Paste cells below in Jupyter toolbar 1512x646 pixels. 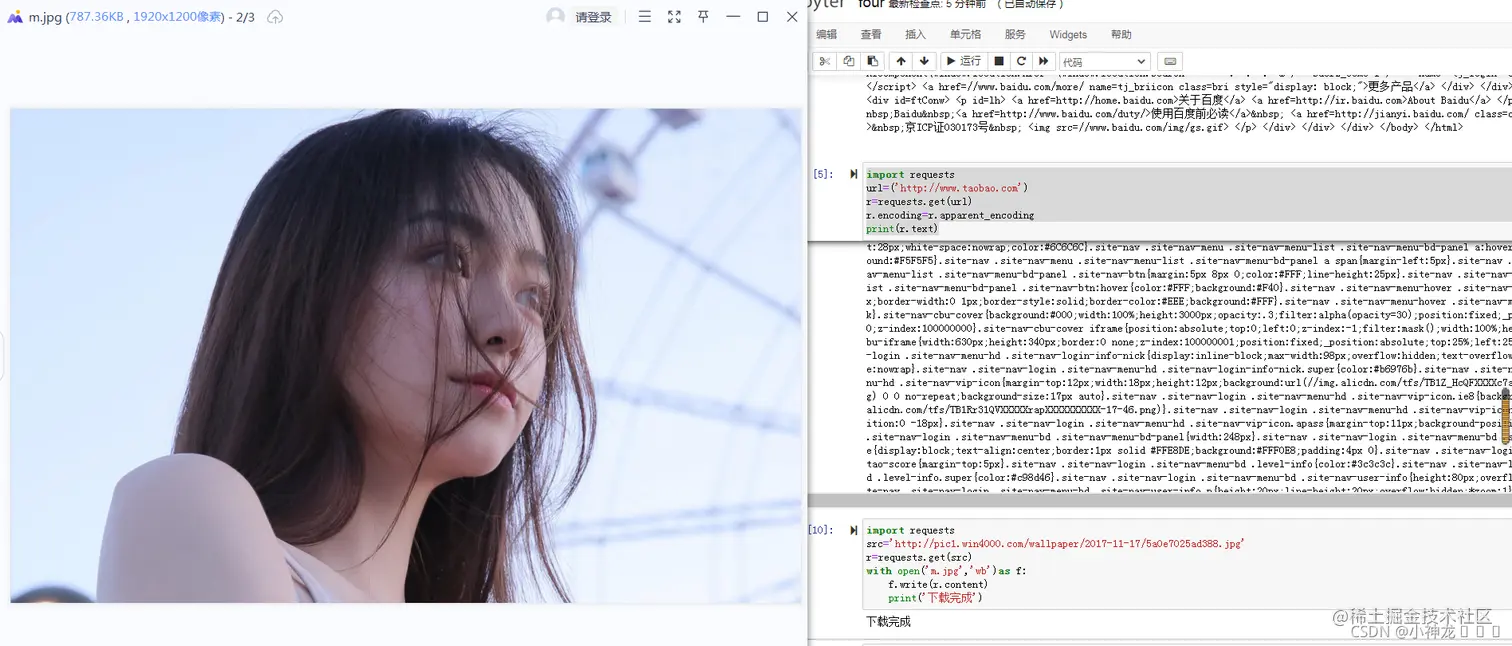(x=872, y=61)
